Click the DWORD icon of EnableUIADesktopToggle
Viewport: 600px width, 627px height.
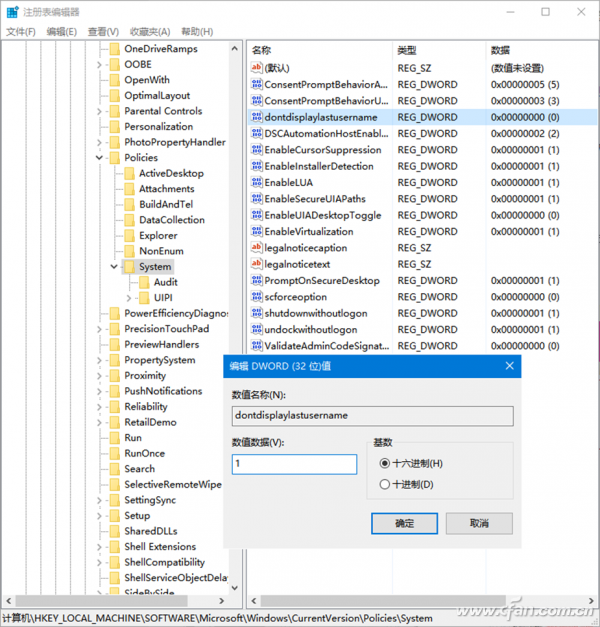pos(256,215)
